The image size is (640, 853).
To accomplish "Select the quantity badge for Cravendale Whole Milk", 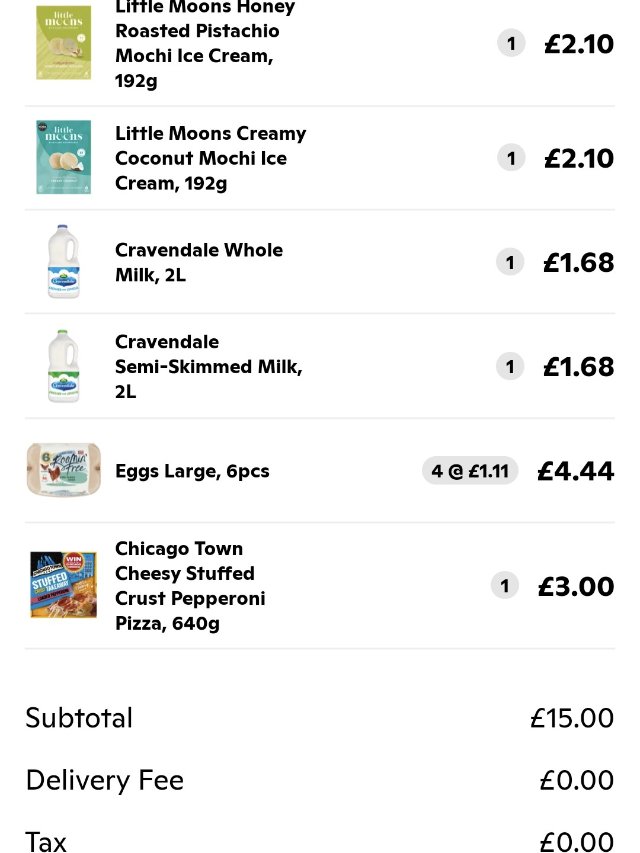I will coord(510,262).
